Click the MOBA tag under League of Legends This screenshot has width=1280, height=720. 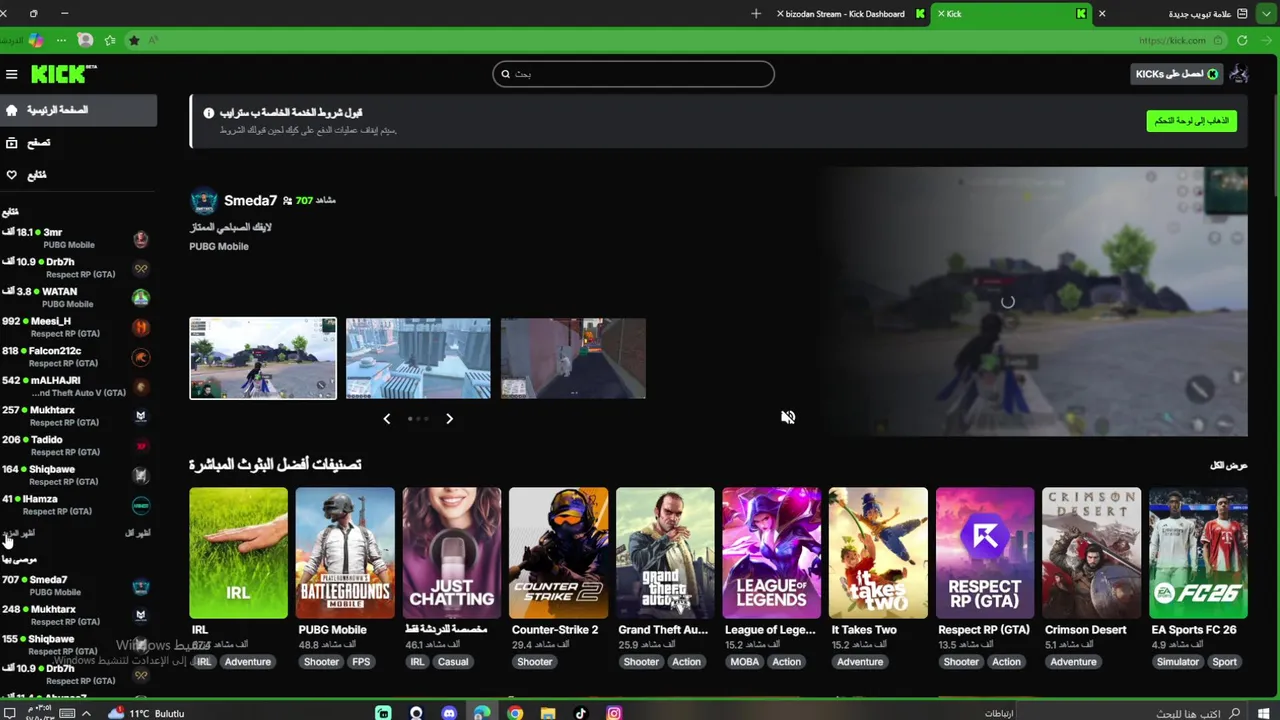coord(744,662)
